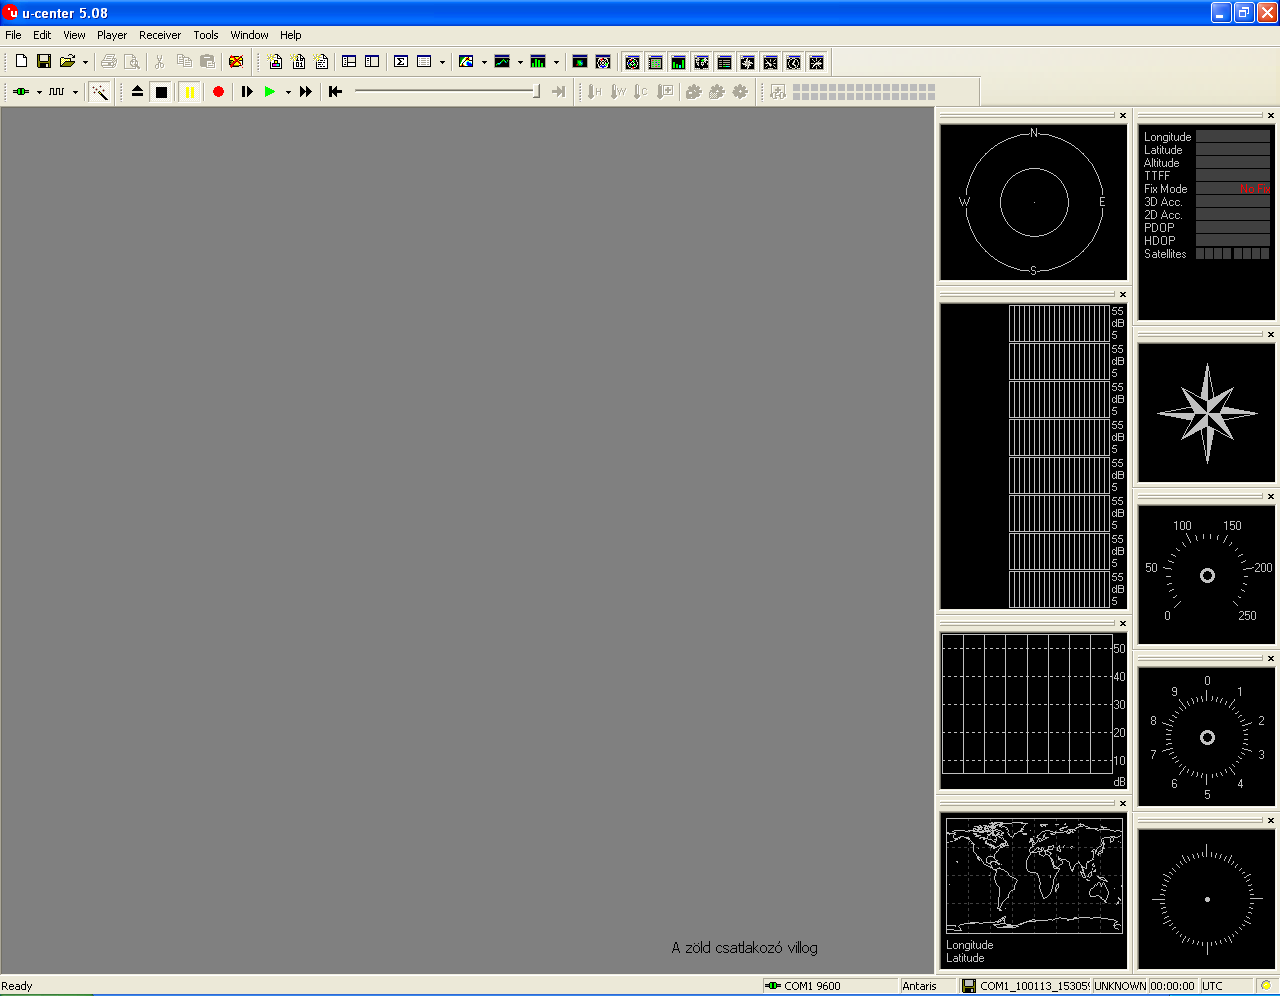Toggle the yellow pause button
The image size is (1280, 996).
(x=189, y=92)
